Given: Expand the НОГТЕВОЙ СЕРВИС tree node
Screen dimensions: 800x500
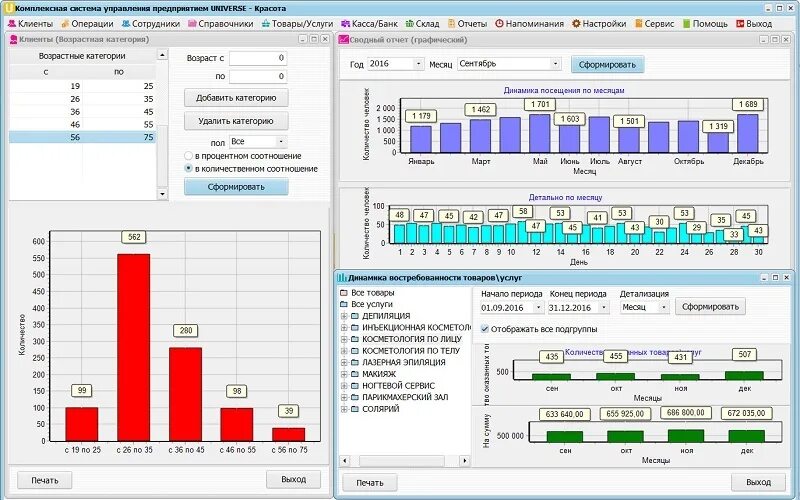Looking at the screenshot, I should click(344, 386).
